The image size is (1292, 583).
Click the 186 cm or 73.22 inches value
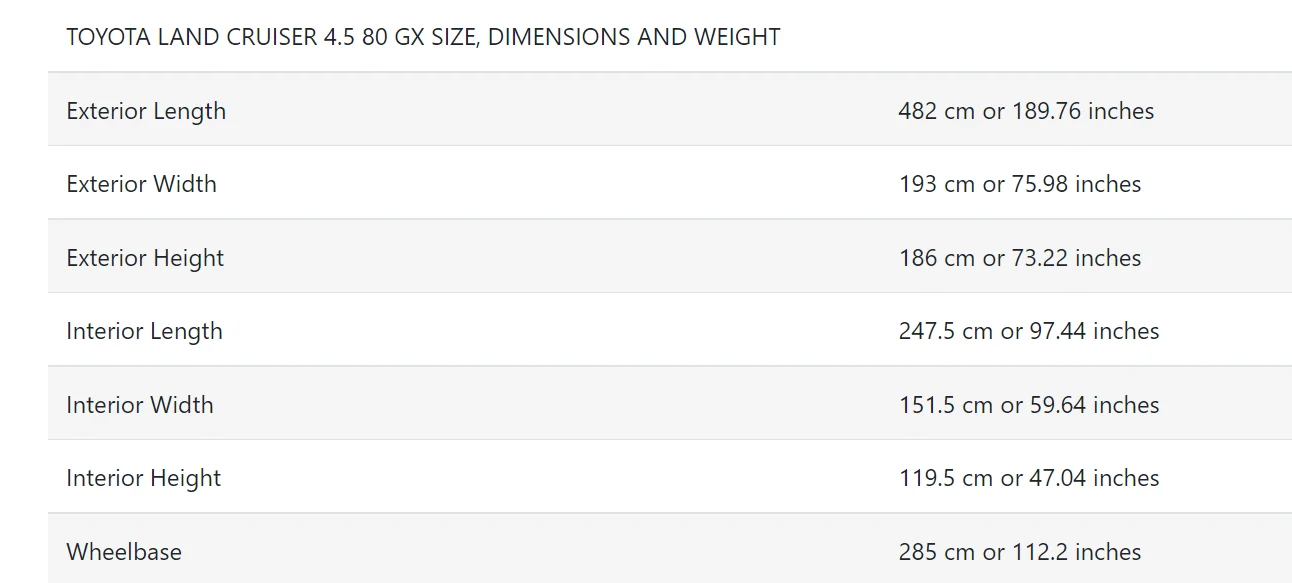(x=1019, y=258)
